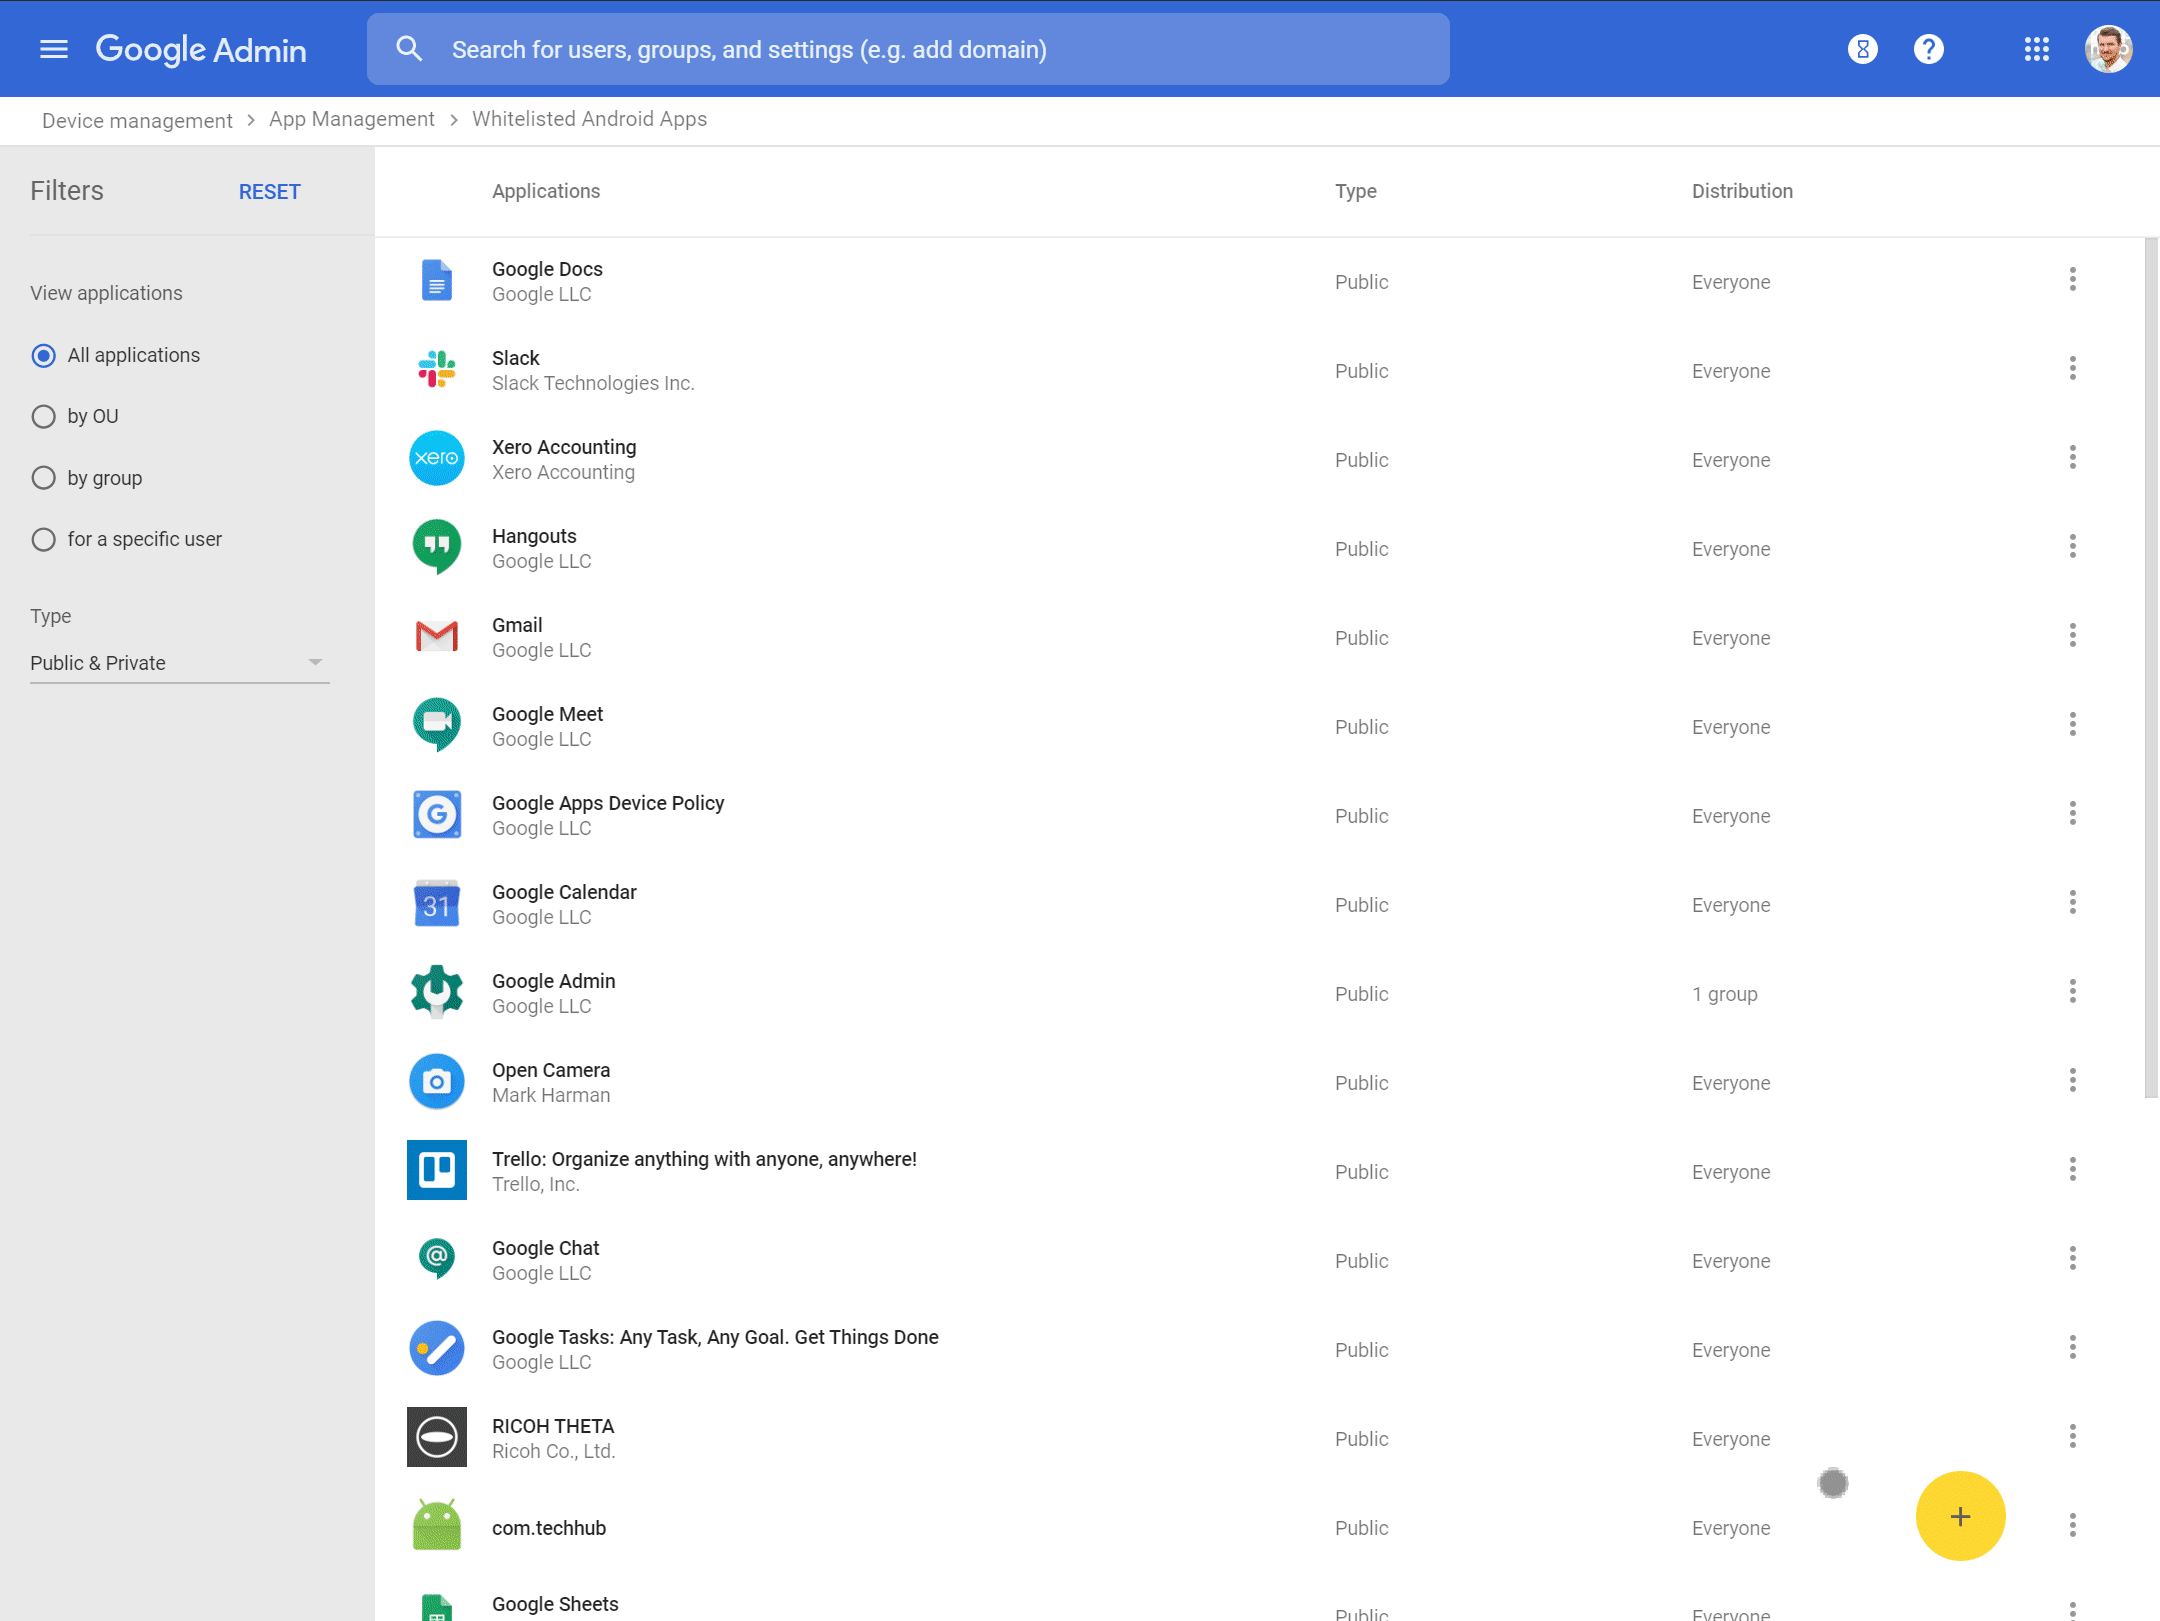Screen dimensions: 2160x1621
Task: Select the by group radio button
Action: point(43,478)
